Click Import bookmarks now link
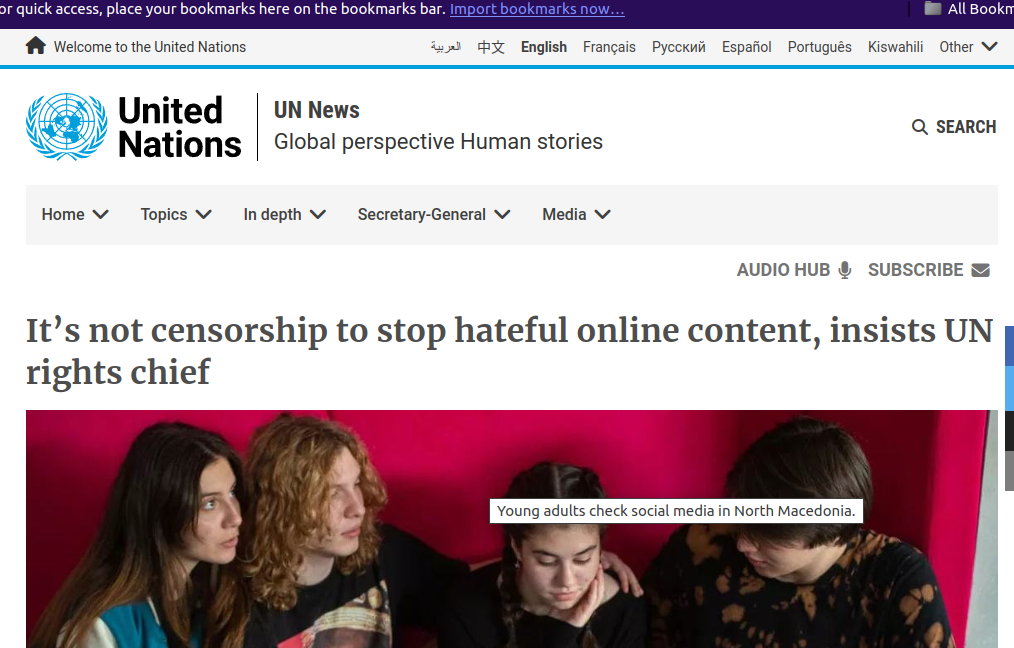Image resolution: width=1014 pixels, height=648 pixels. 537,9
